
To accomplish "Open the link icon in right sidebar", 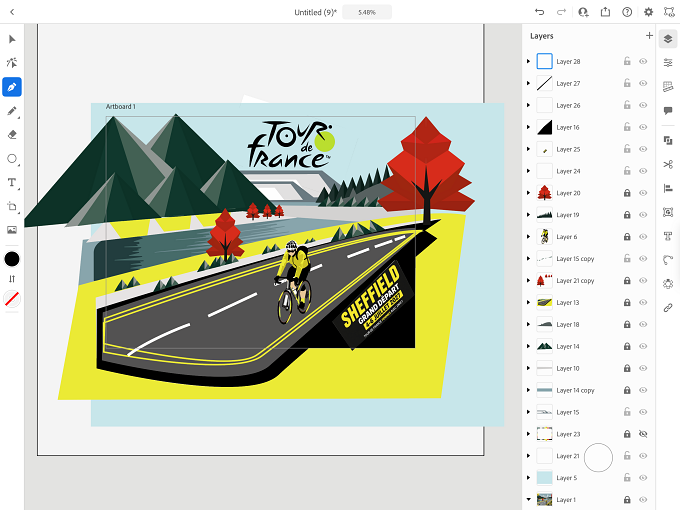I will (x=668, y=308).
